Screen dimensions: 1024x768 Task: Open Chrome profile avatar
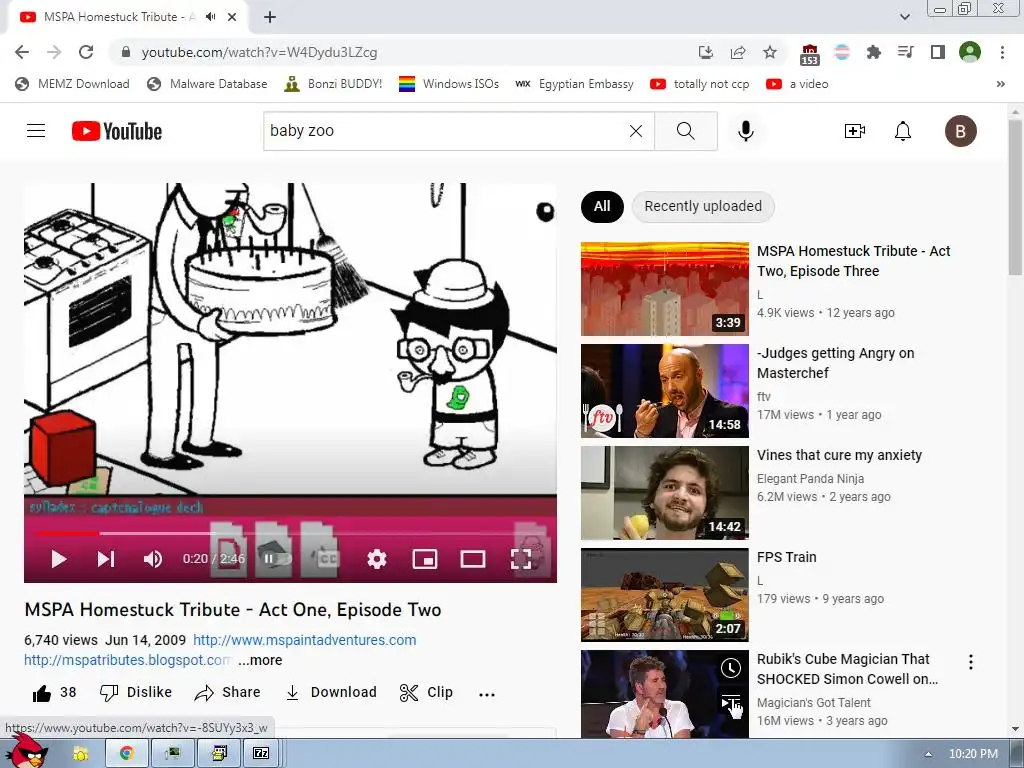click(x=970, y=52)
